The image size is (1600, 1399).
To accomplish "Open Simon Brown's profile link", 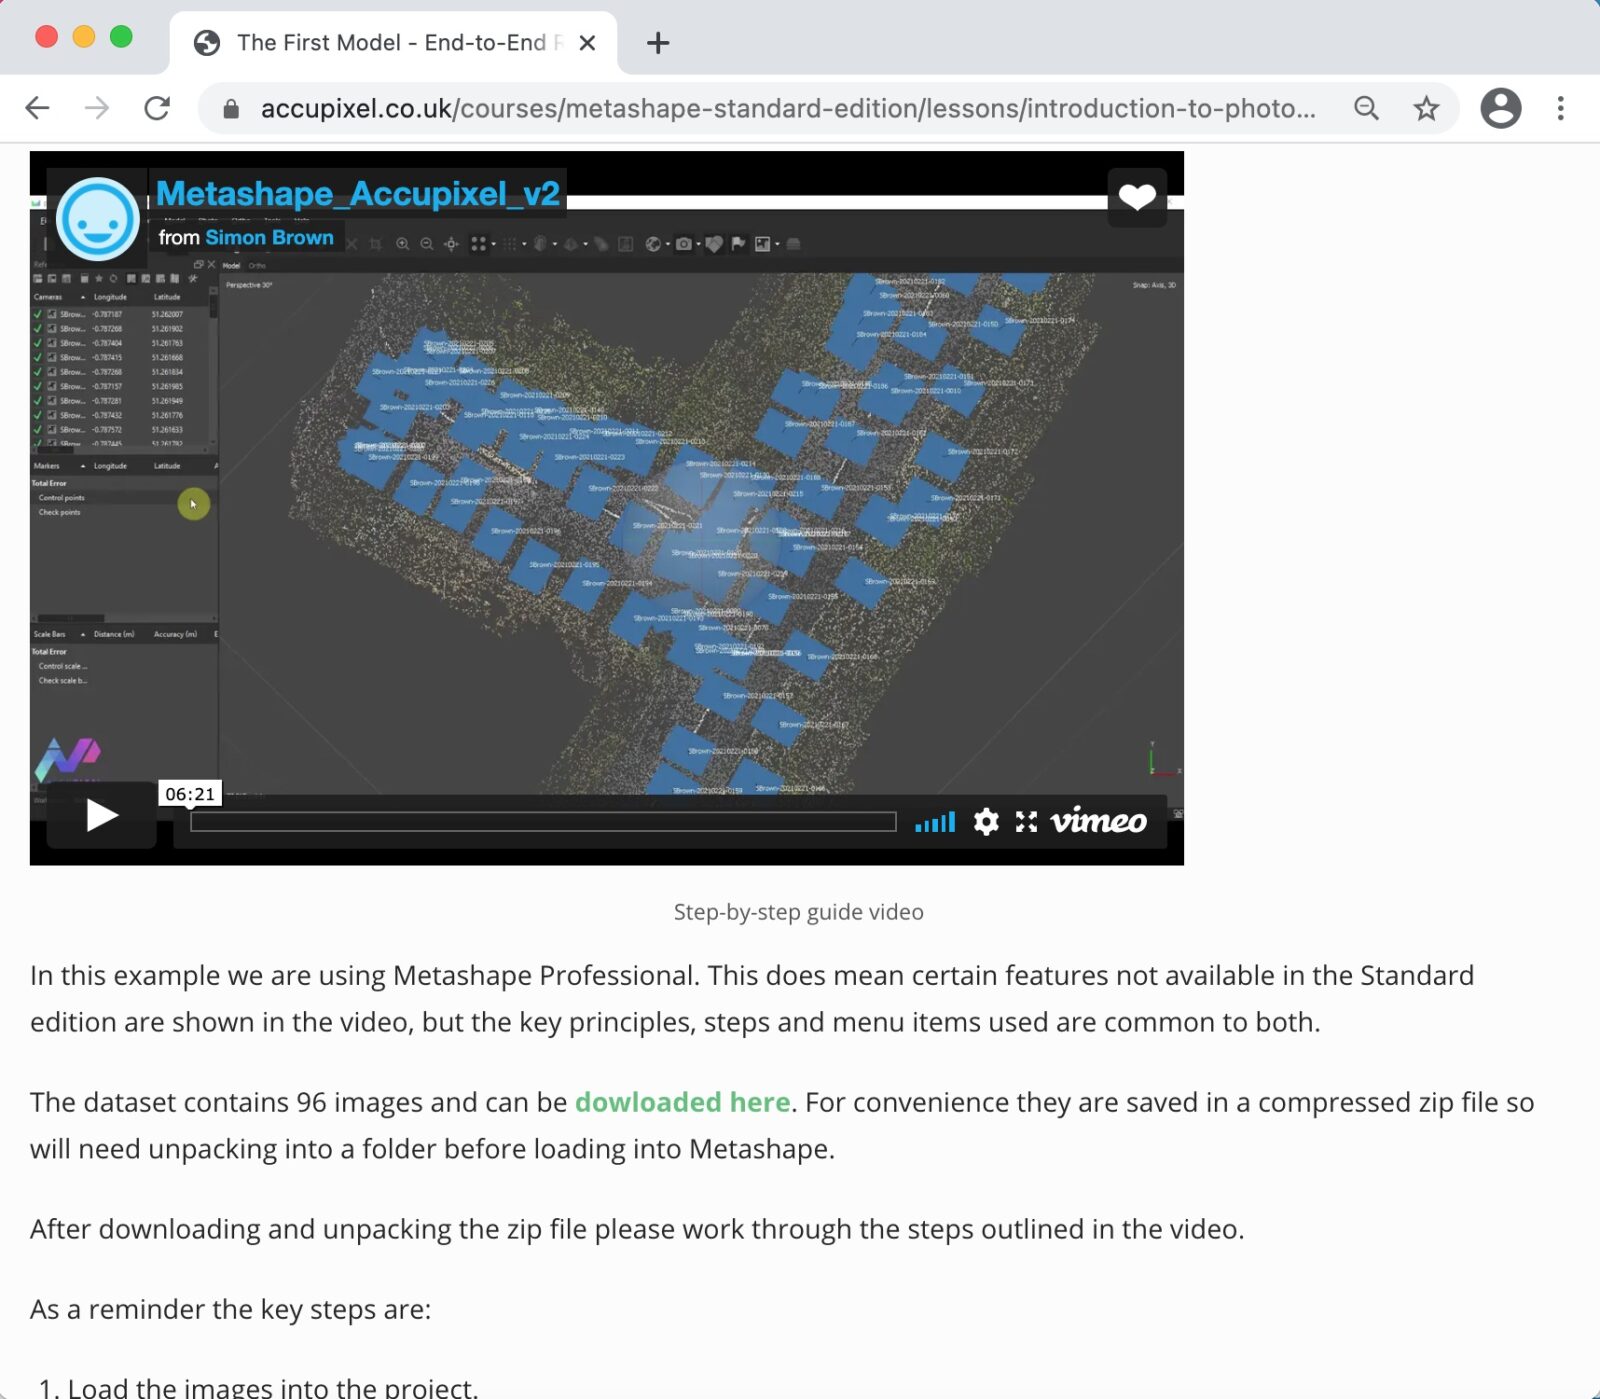I will (270, 238).
